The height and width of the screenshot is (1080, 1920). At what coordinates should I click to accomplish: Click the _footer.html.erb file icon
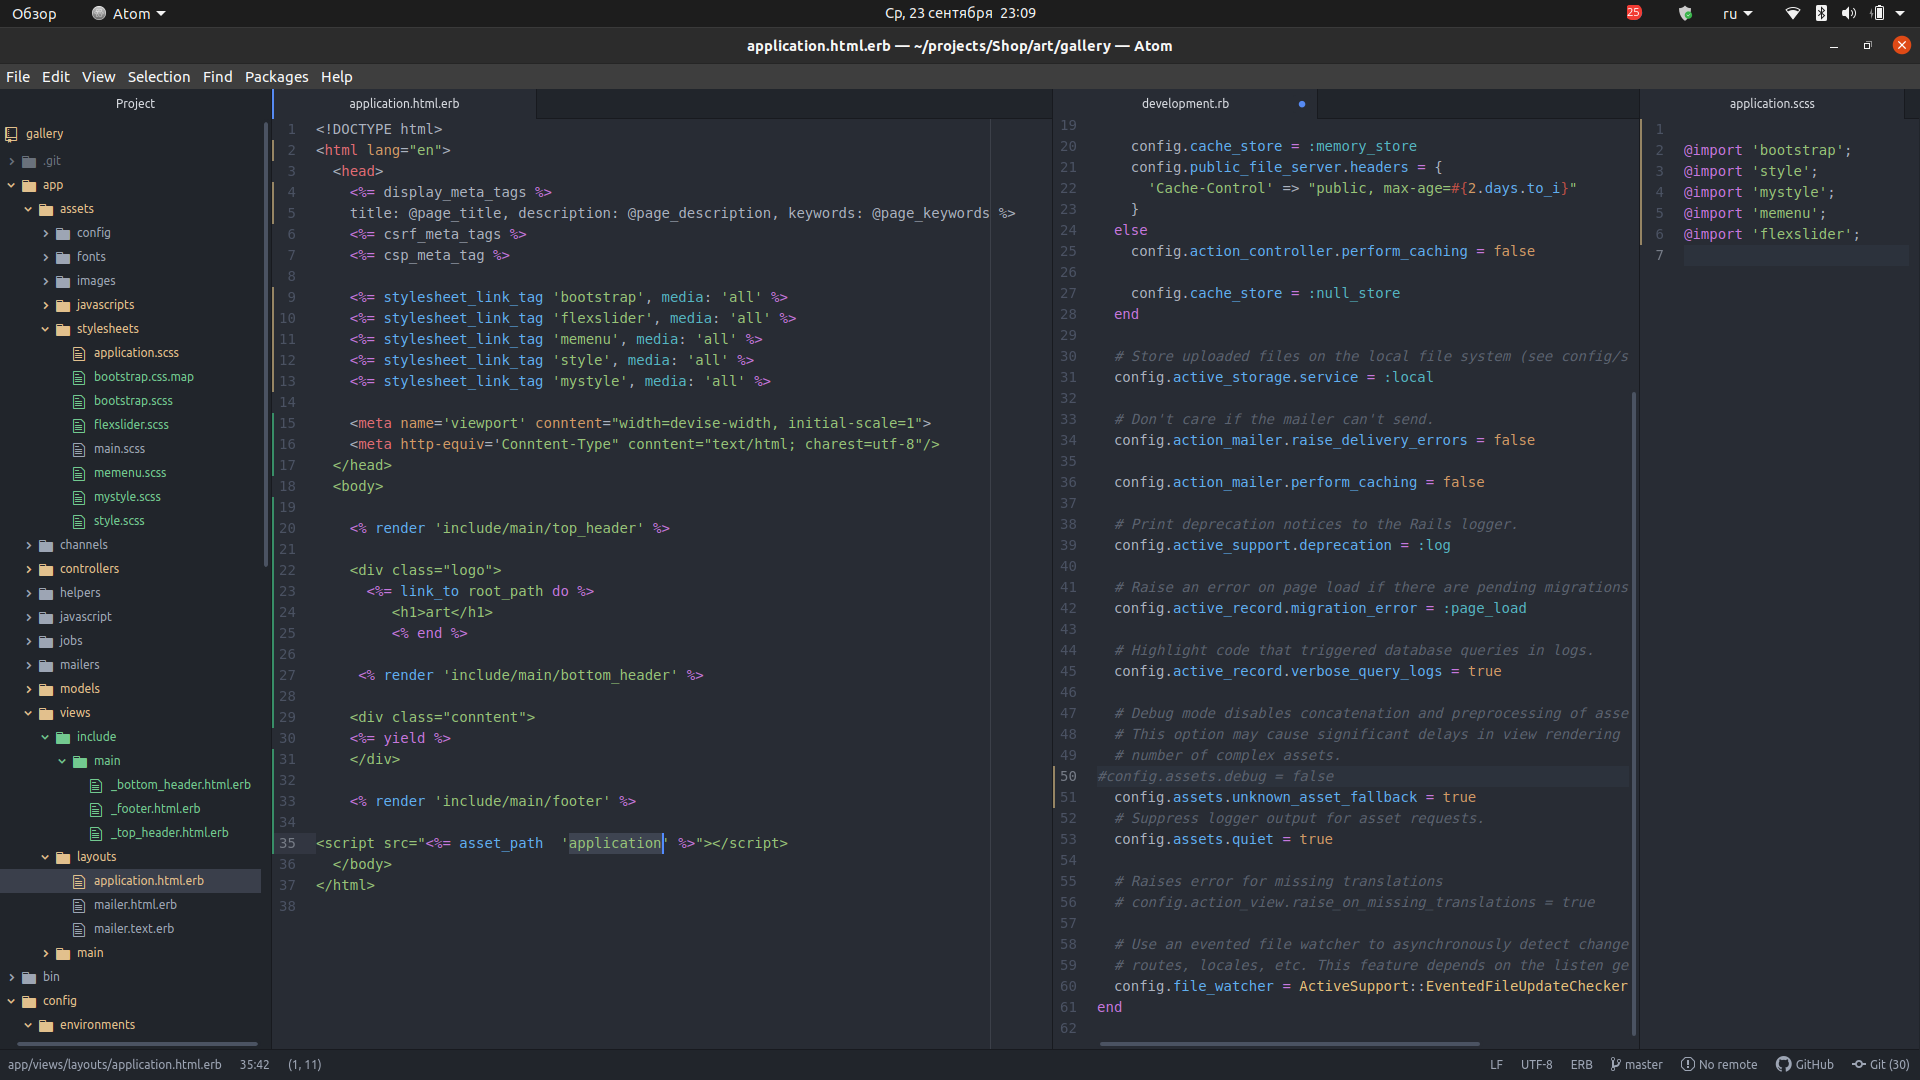click(97, 809)
